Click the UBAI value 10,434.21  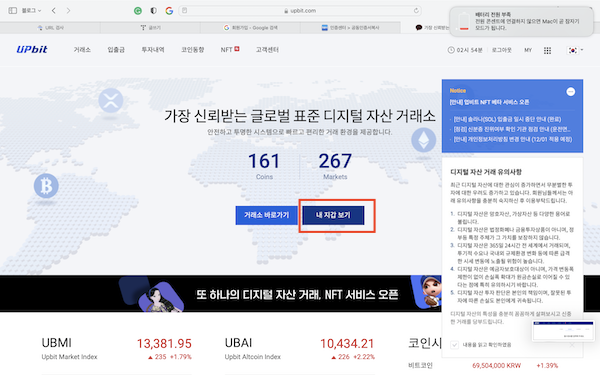[x=347, y=344]
